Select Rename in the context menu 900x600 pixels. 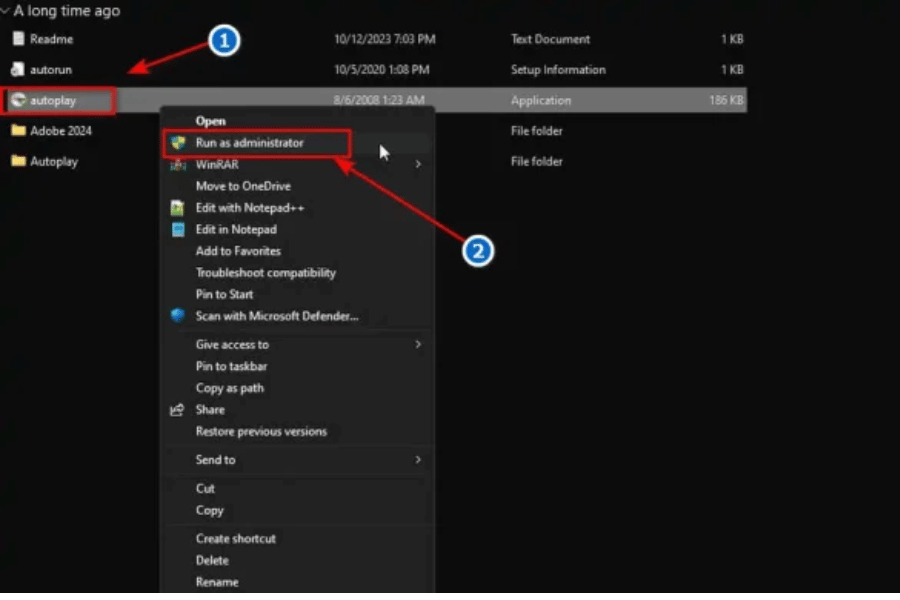coord(217,582)
